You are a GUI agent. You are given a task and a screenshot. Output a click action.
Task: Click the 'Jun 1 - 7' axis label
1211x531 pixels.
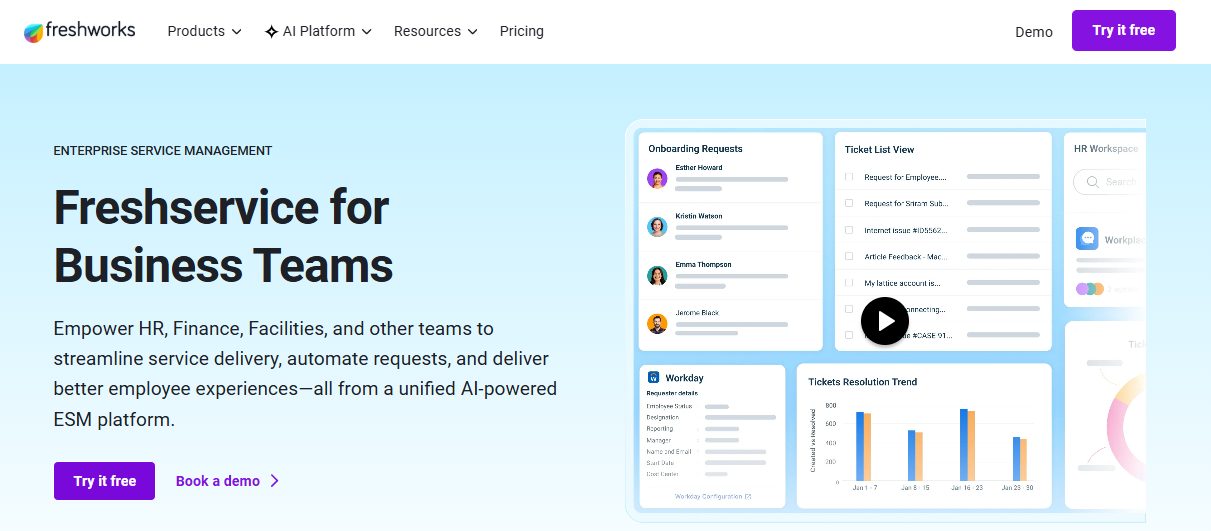tap(864, 488)
